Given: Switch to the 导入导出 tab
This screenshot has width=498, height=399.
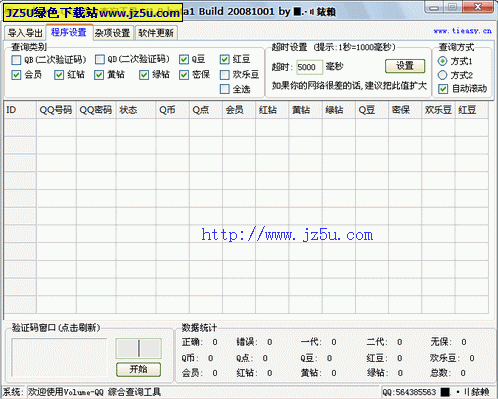Looking at the screenshot, I should pyautogui.click(x=25, y=33).
